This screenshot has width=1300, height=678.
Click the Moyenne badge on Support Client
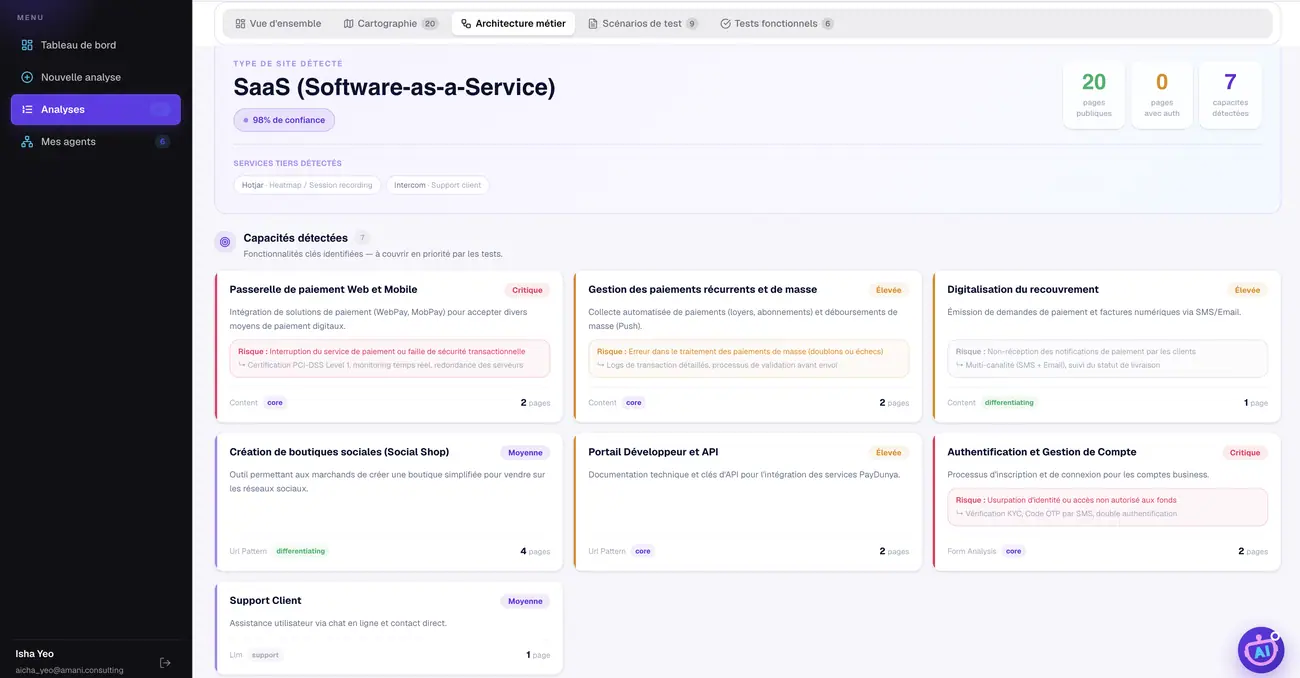point(525,601)
